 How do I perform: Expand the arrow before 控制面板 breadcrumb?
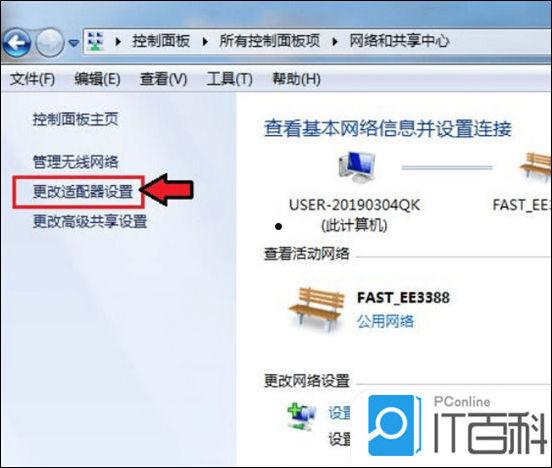tap(118, 42)
